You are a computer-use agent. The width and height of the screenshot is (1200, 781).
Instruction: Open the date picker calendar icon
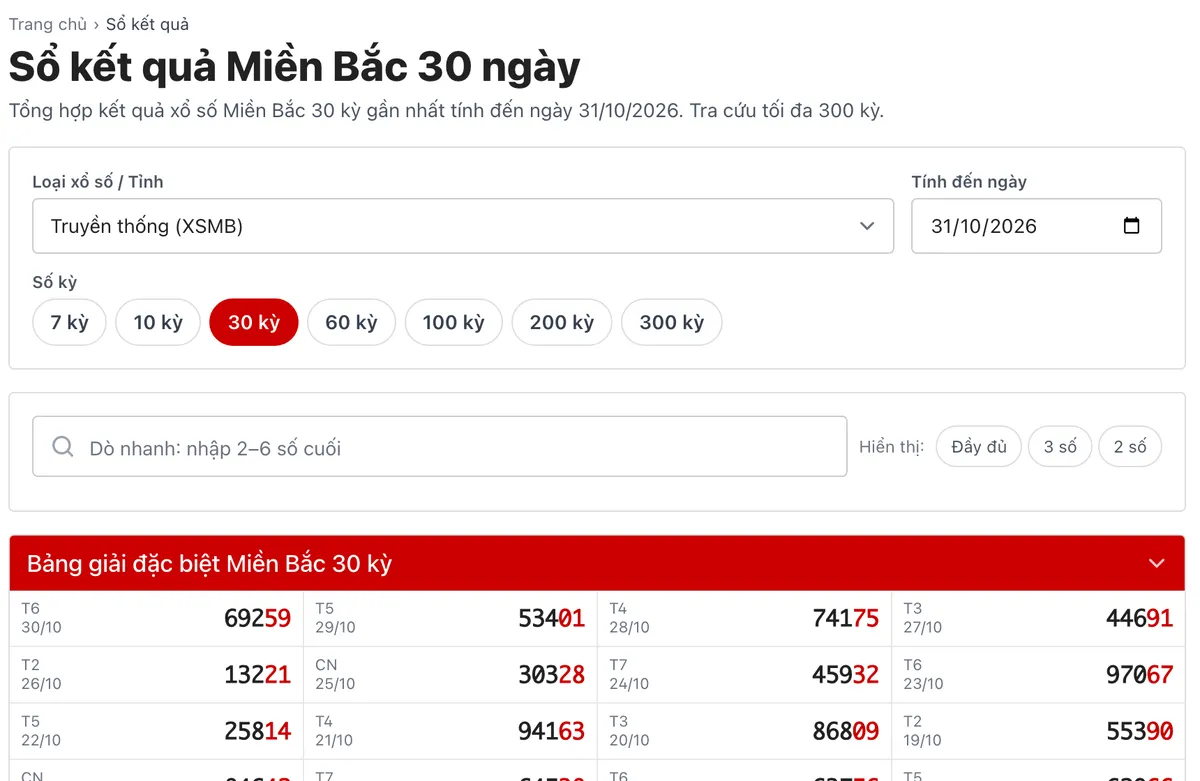[x=1131, y=226]
